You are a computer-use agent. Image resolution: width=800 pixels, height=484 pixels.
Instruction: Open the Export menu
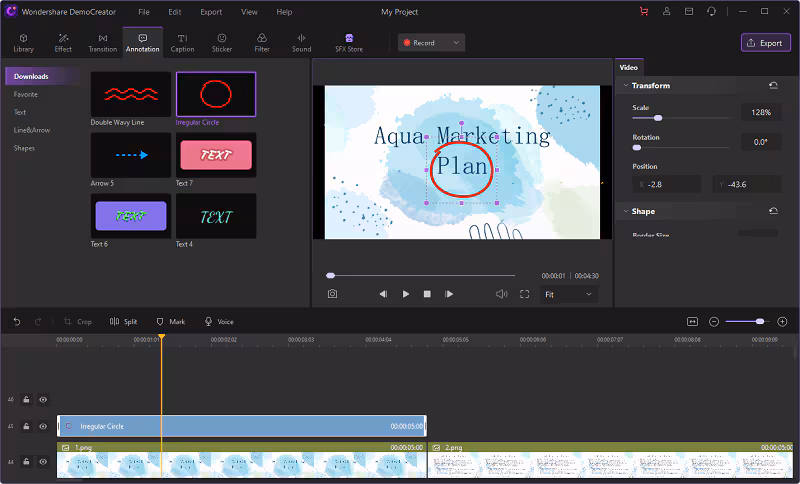pos(211,12)
